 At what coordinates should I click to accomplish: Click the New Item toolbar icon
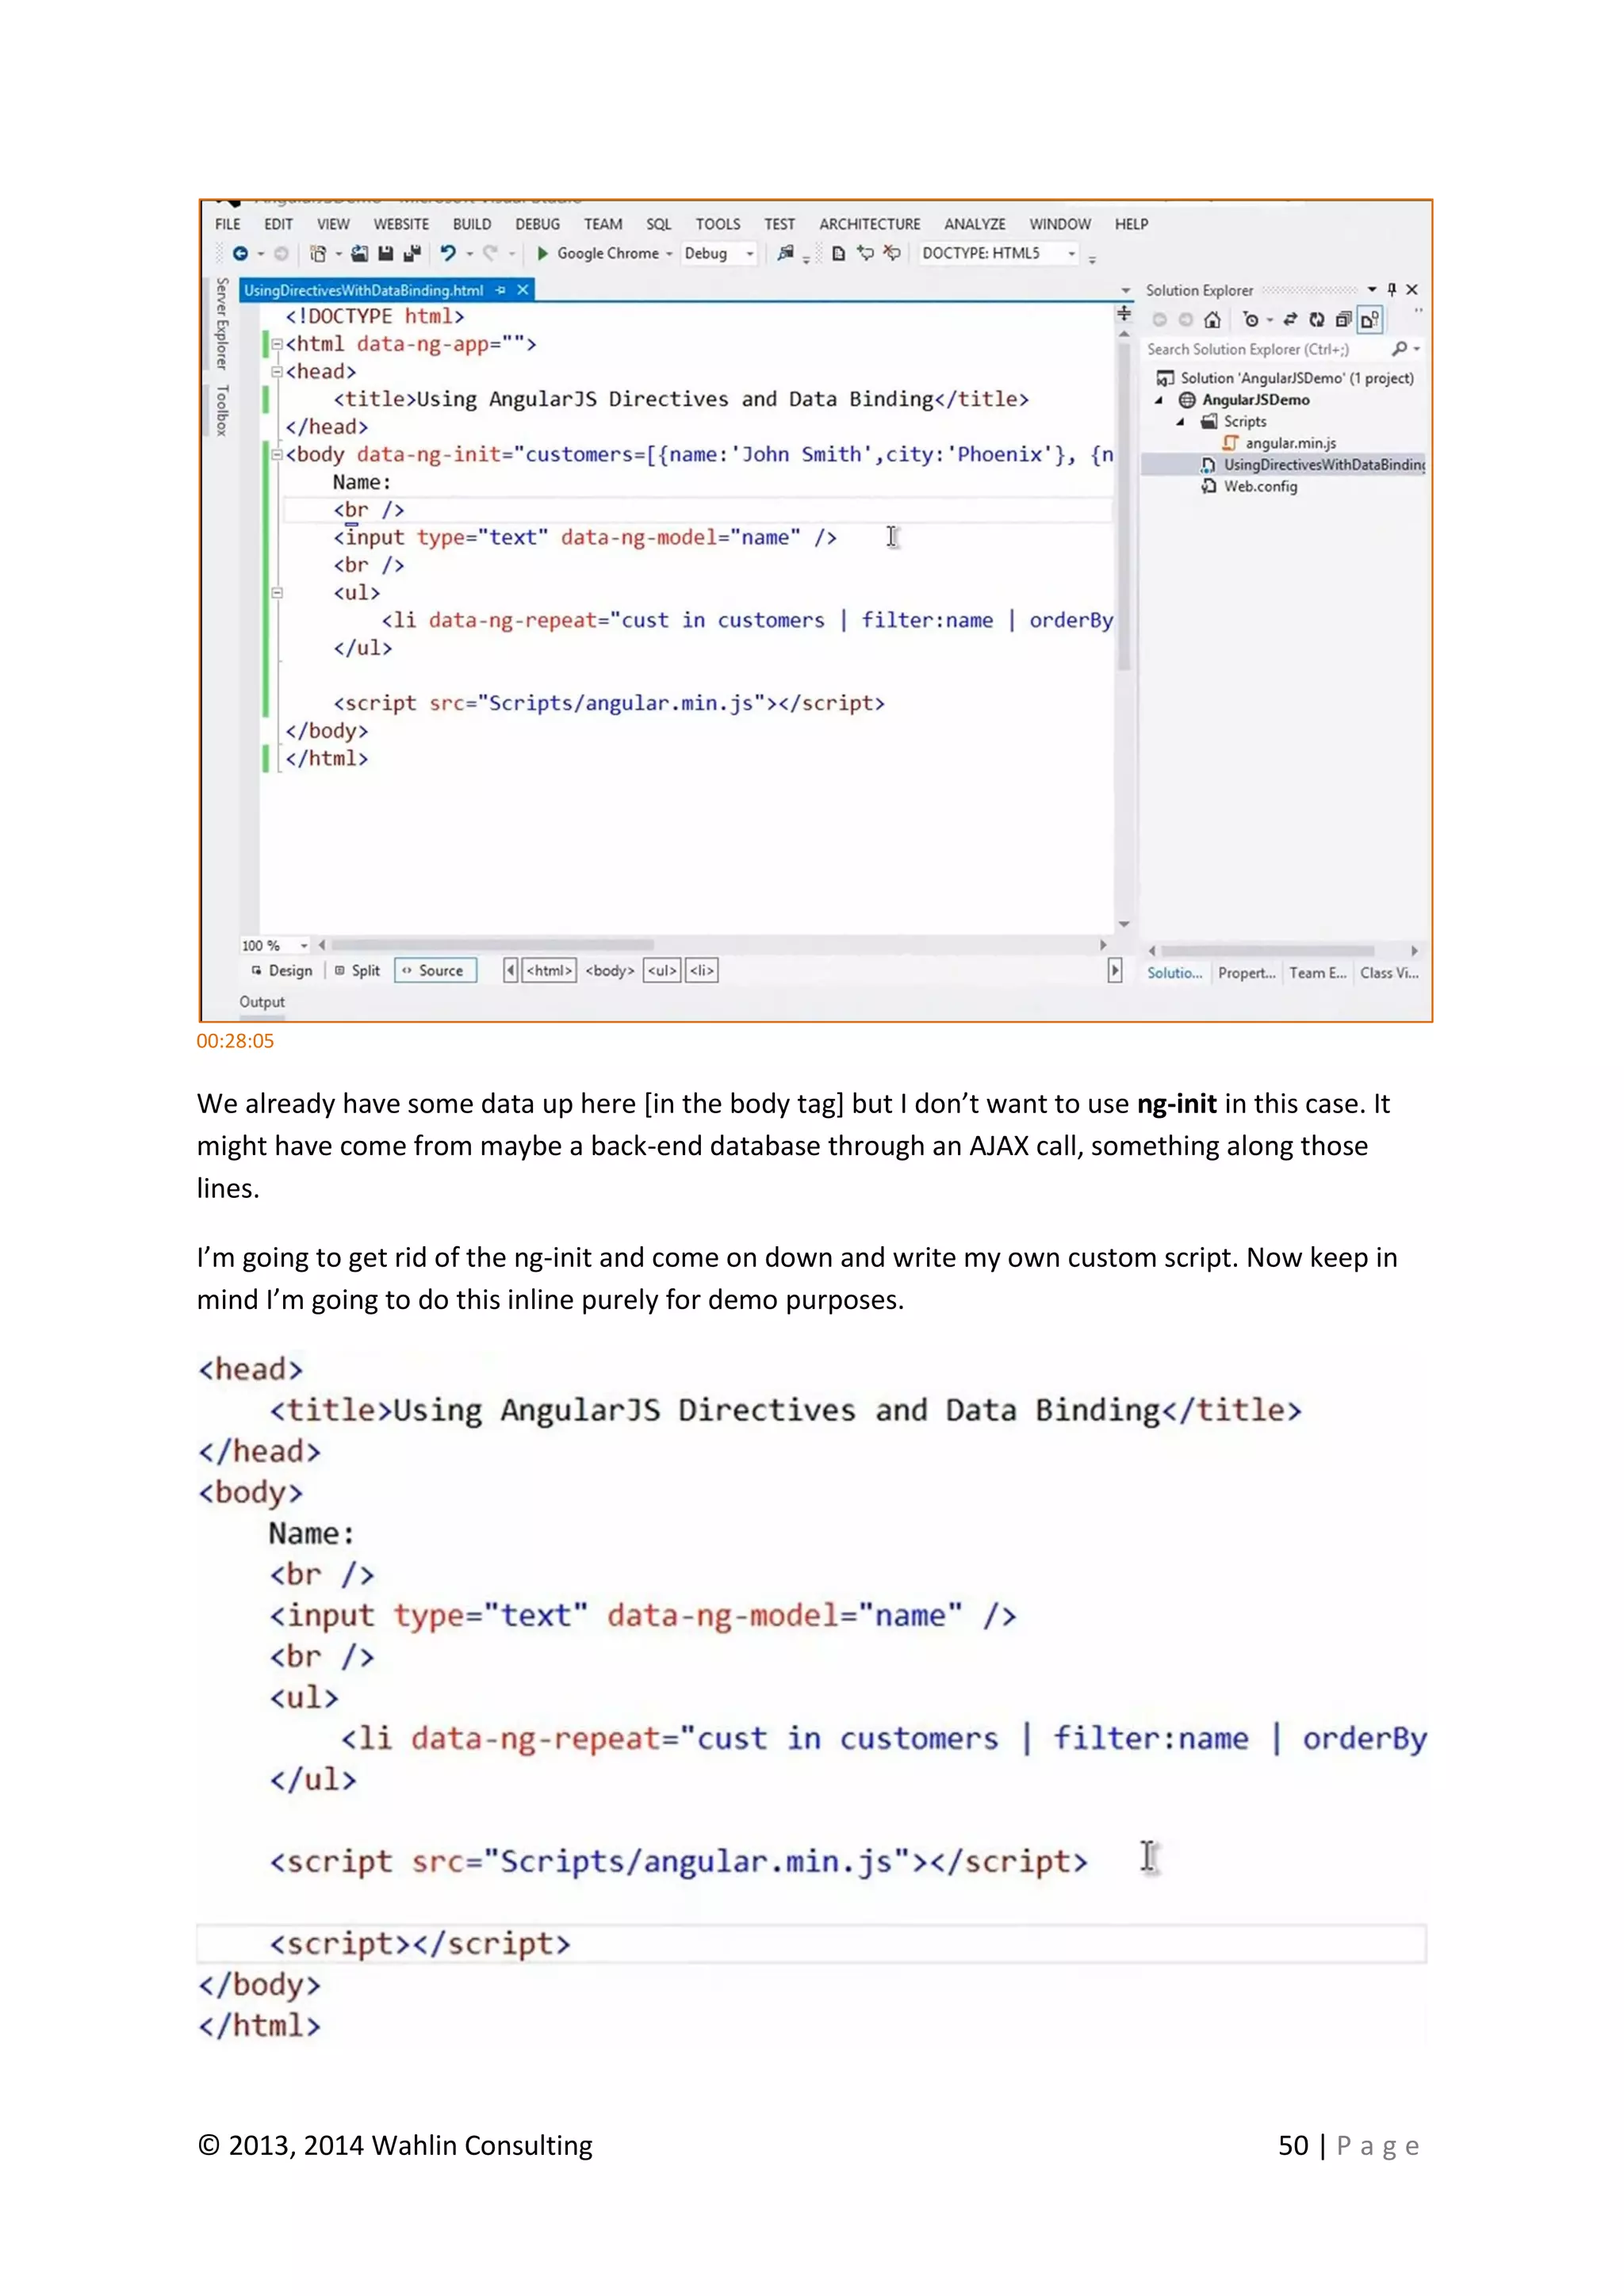point(318,254)
